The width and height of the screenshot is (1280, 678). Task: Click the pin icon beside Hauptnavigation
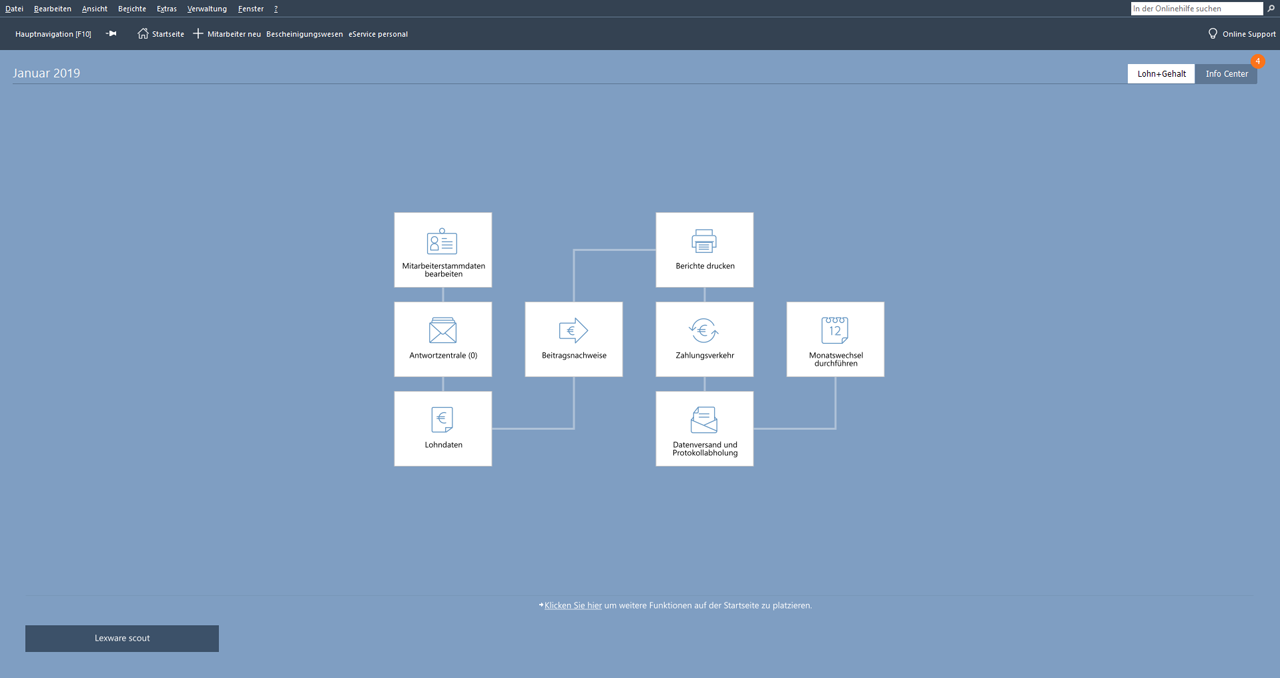coord(111,34)
